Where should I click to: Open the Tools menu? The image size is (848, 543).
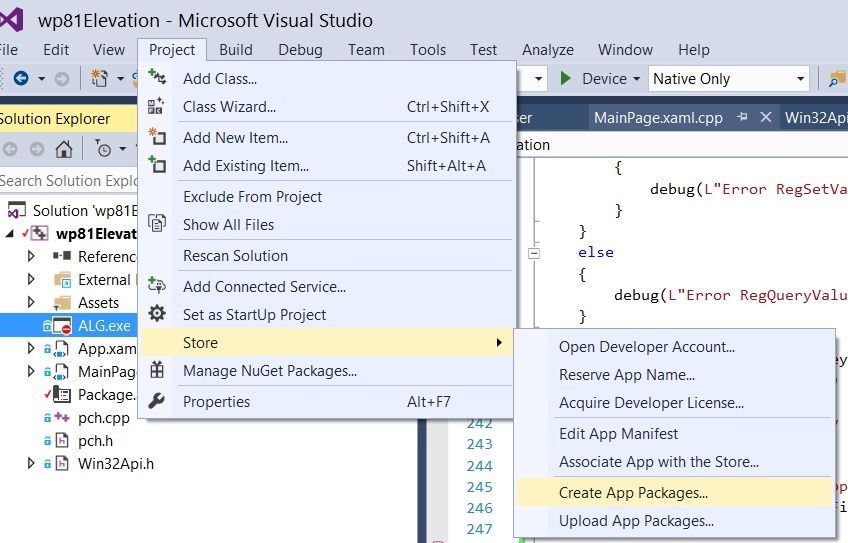tap(428, 50)
